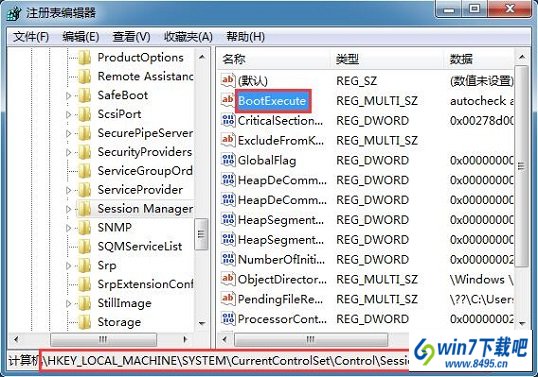Expand the StillImage tree node
538x377 pixels.
68,303
